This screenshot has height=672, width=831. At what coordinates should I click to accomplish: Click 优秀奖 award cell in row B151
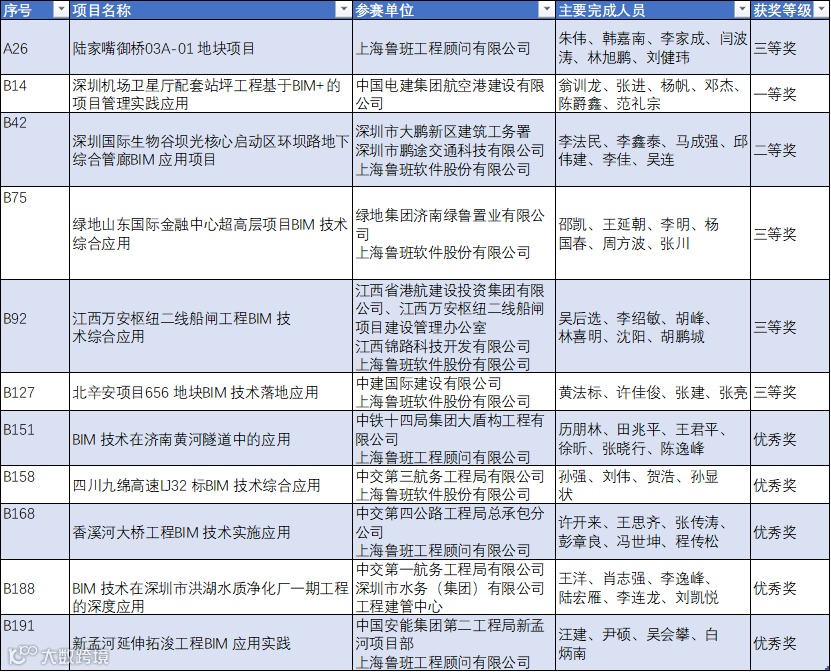click(x=790, y=438)
